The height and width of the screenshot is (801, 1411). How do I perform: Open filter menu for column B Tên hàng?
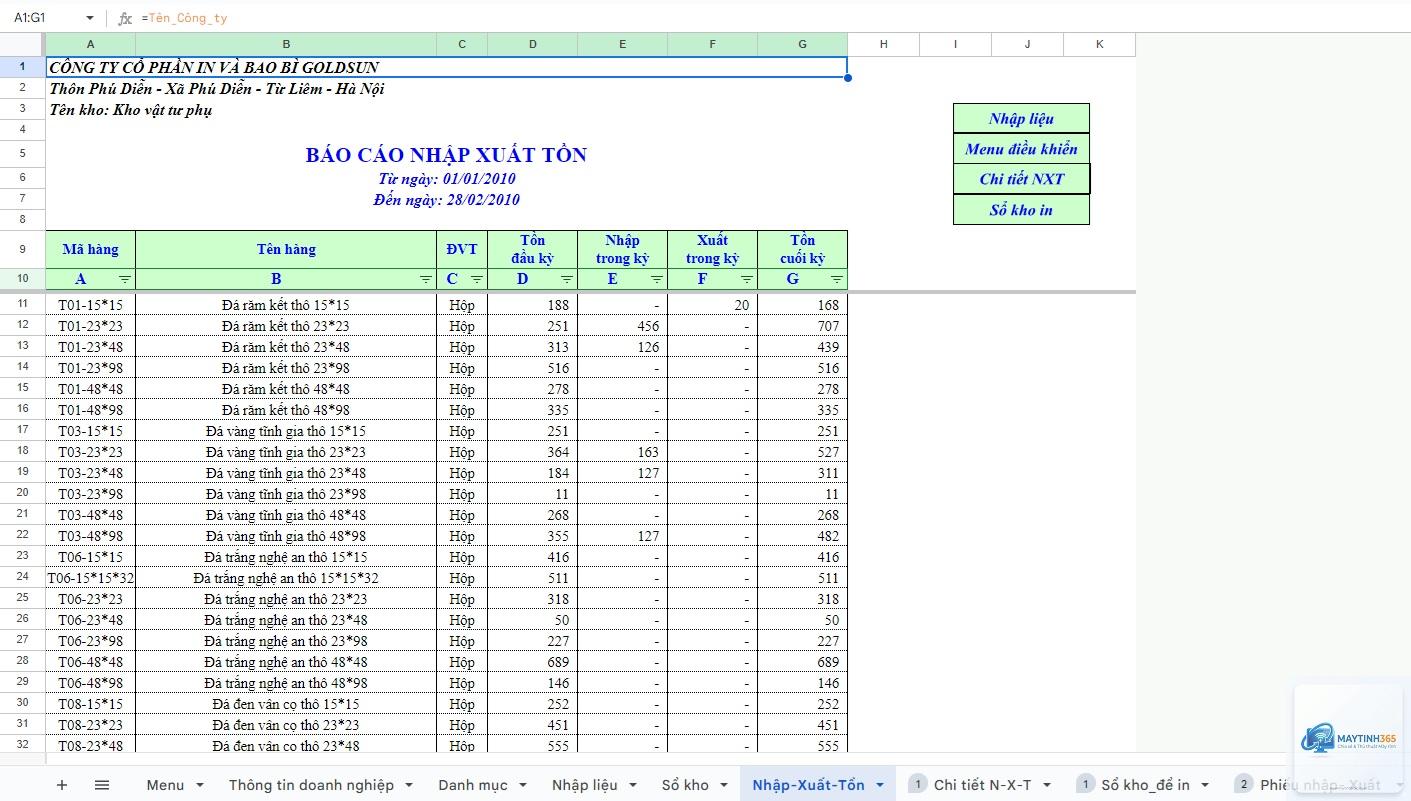point(426,280)
